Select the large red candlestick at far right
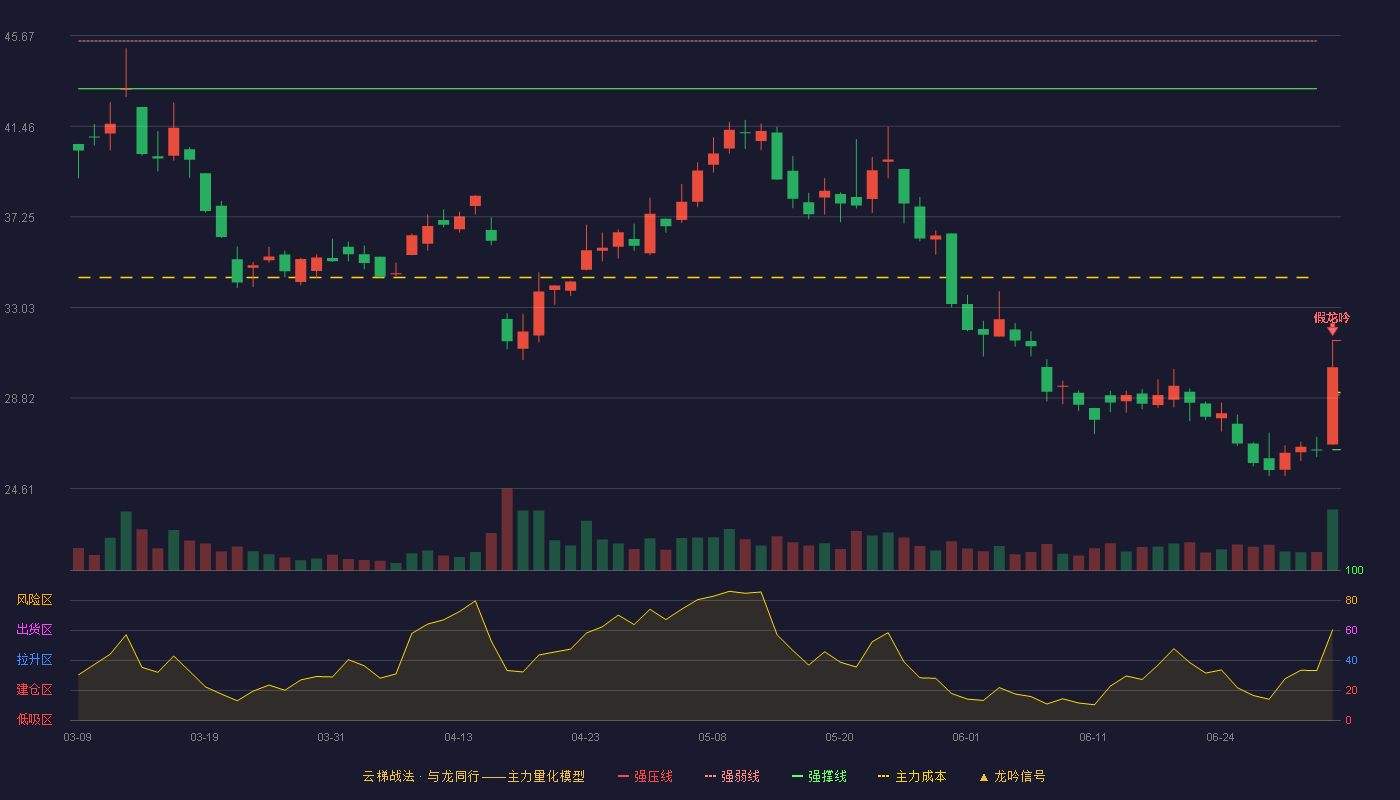The width and height of the screenshot is (1400, 800). point(1332,405)
